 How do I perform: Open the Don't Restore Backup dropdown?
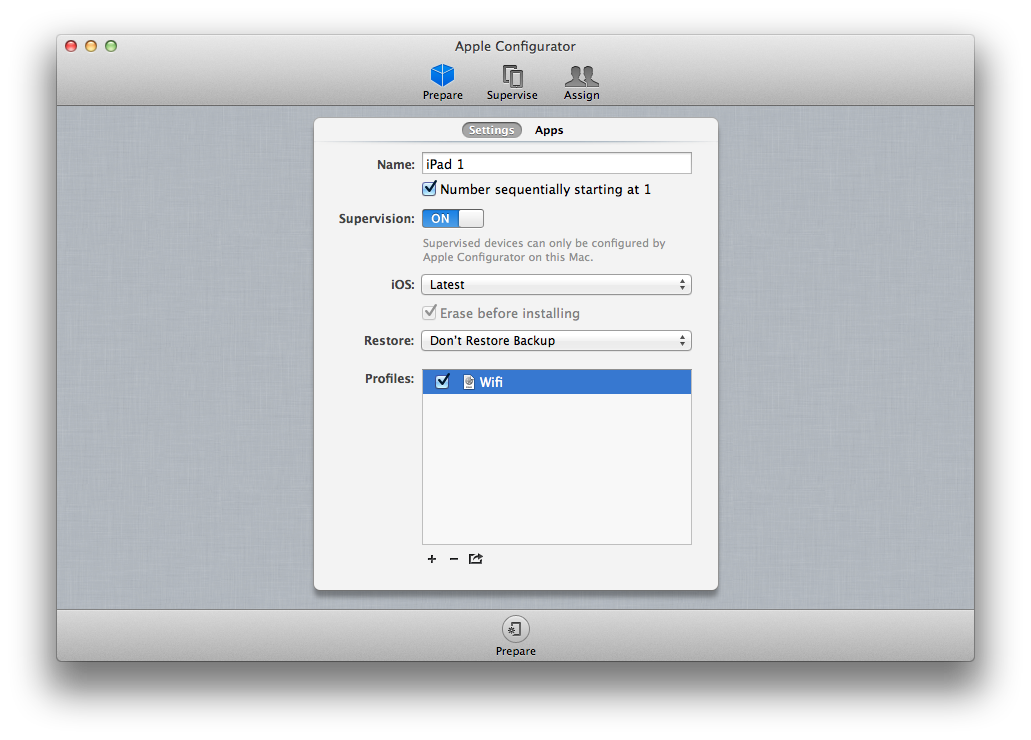click(x=556, y=341)
